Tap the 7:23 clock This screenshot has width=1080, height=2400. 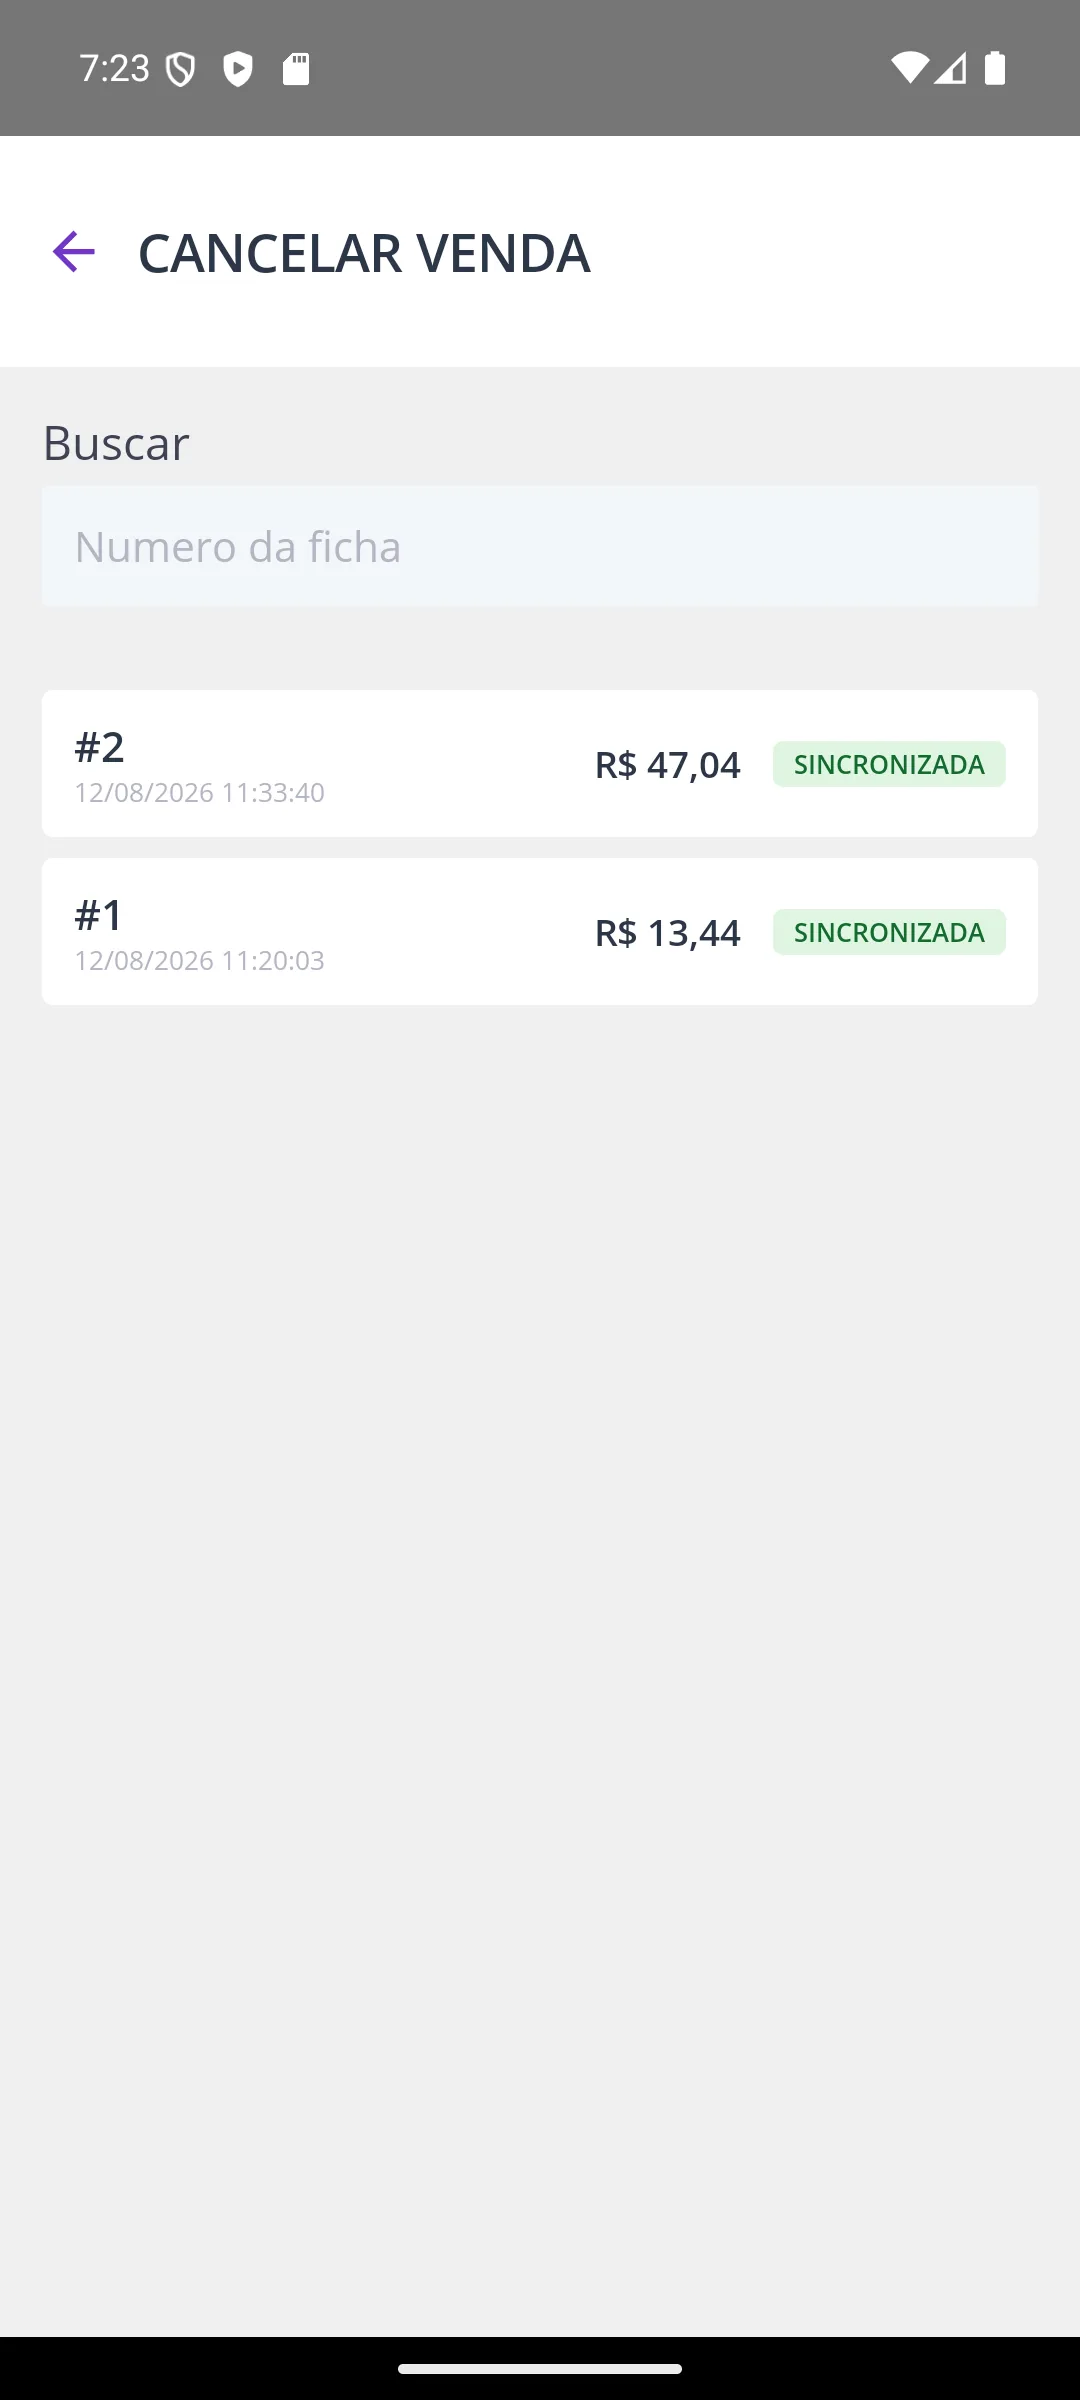114,69
